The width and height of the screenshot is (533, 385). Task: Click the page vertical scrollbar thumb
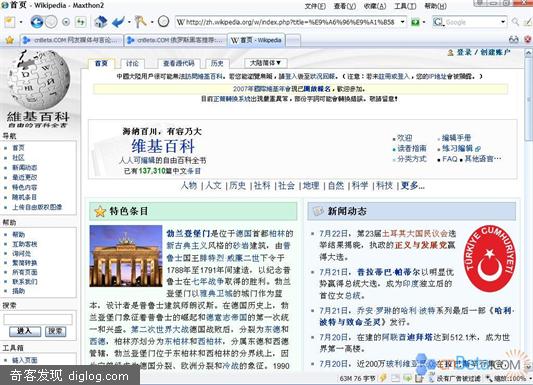[529, 99]
